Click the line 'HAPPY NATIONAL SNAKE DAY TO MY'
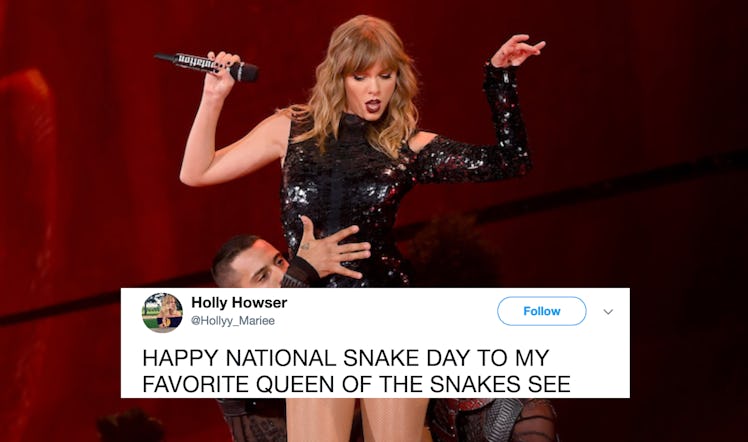 point(346,358)
